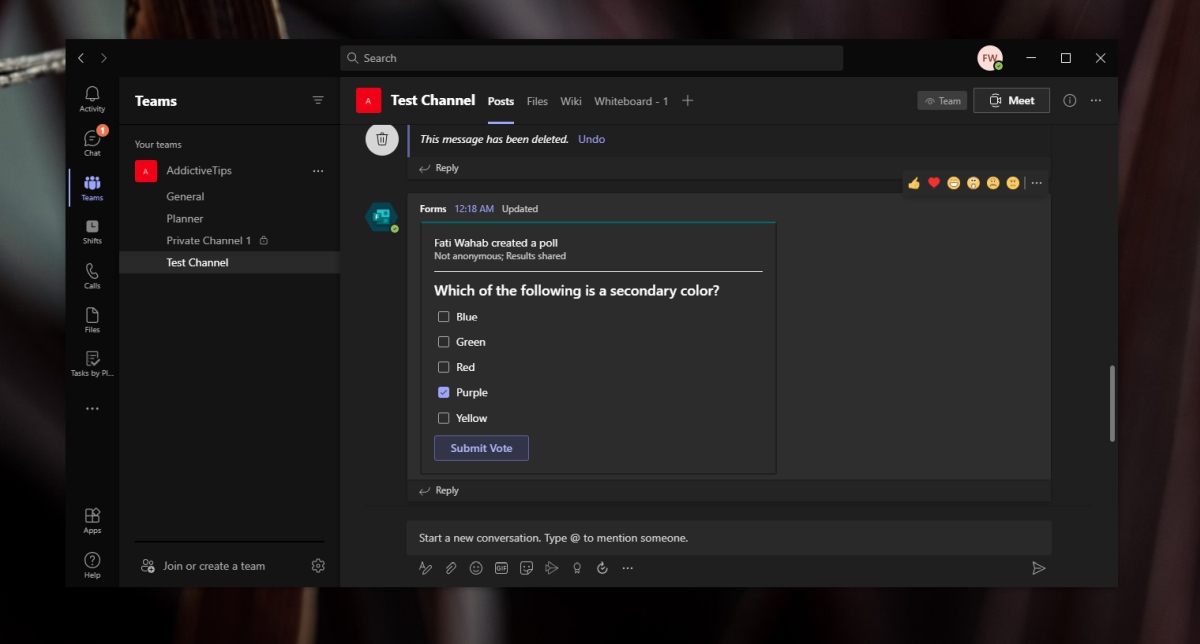Image resolution: width=1200 pixels, height=644 pixels.
Task: Reply to the Forms poll message
Action: pos(439,490)
